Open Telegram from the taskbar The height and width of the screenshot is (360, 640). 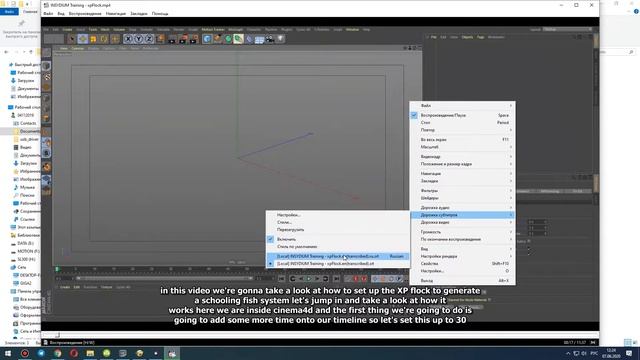pyautogui.click(x=41, y=353)
